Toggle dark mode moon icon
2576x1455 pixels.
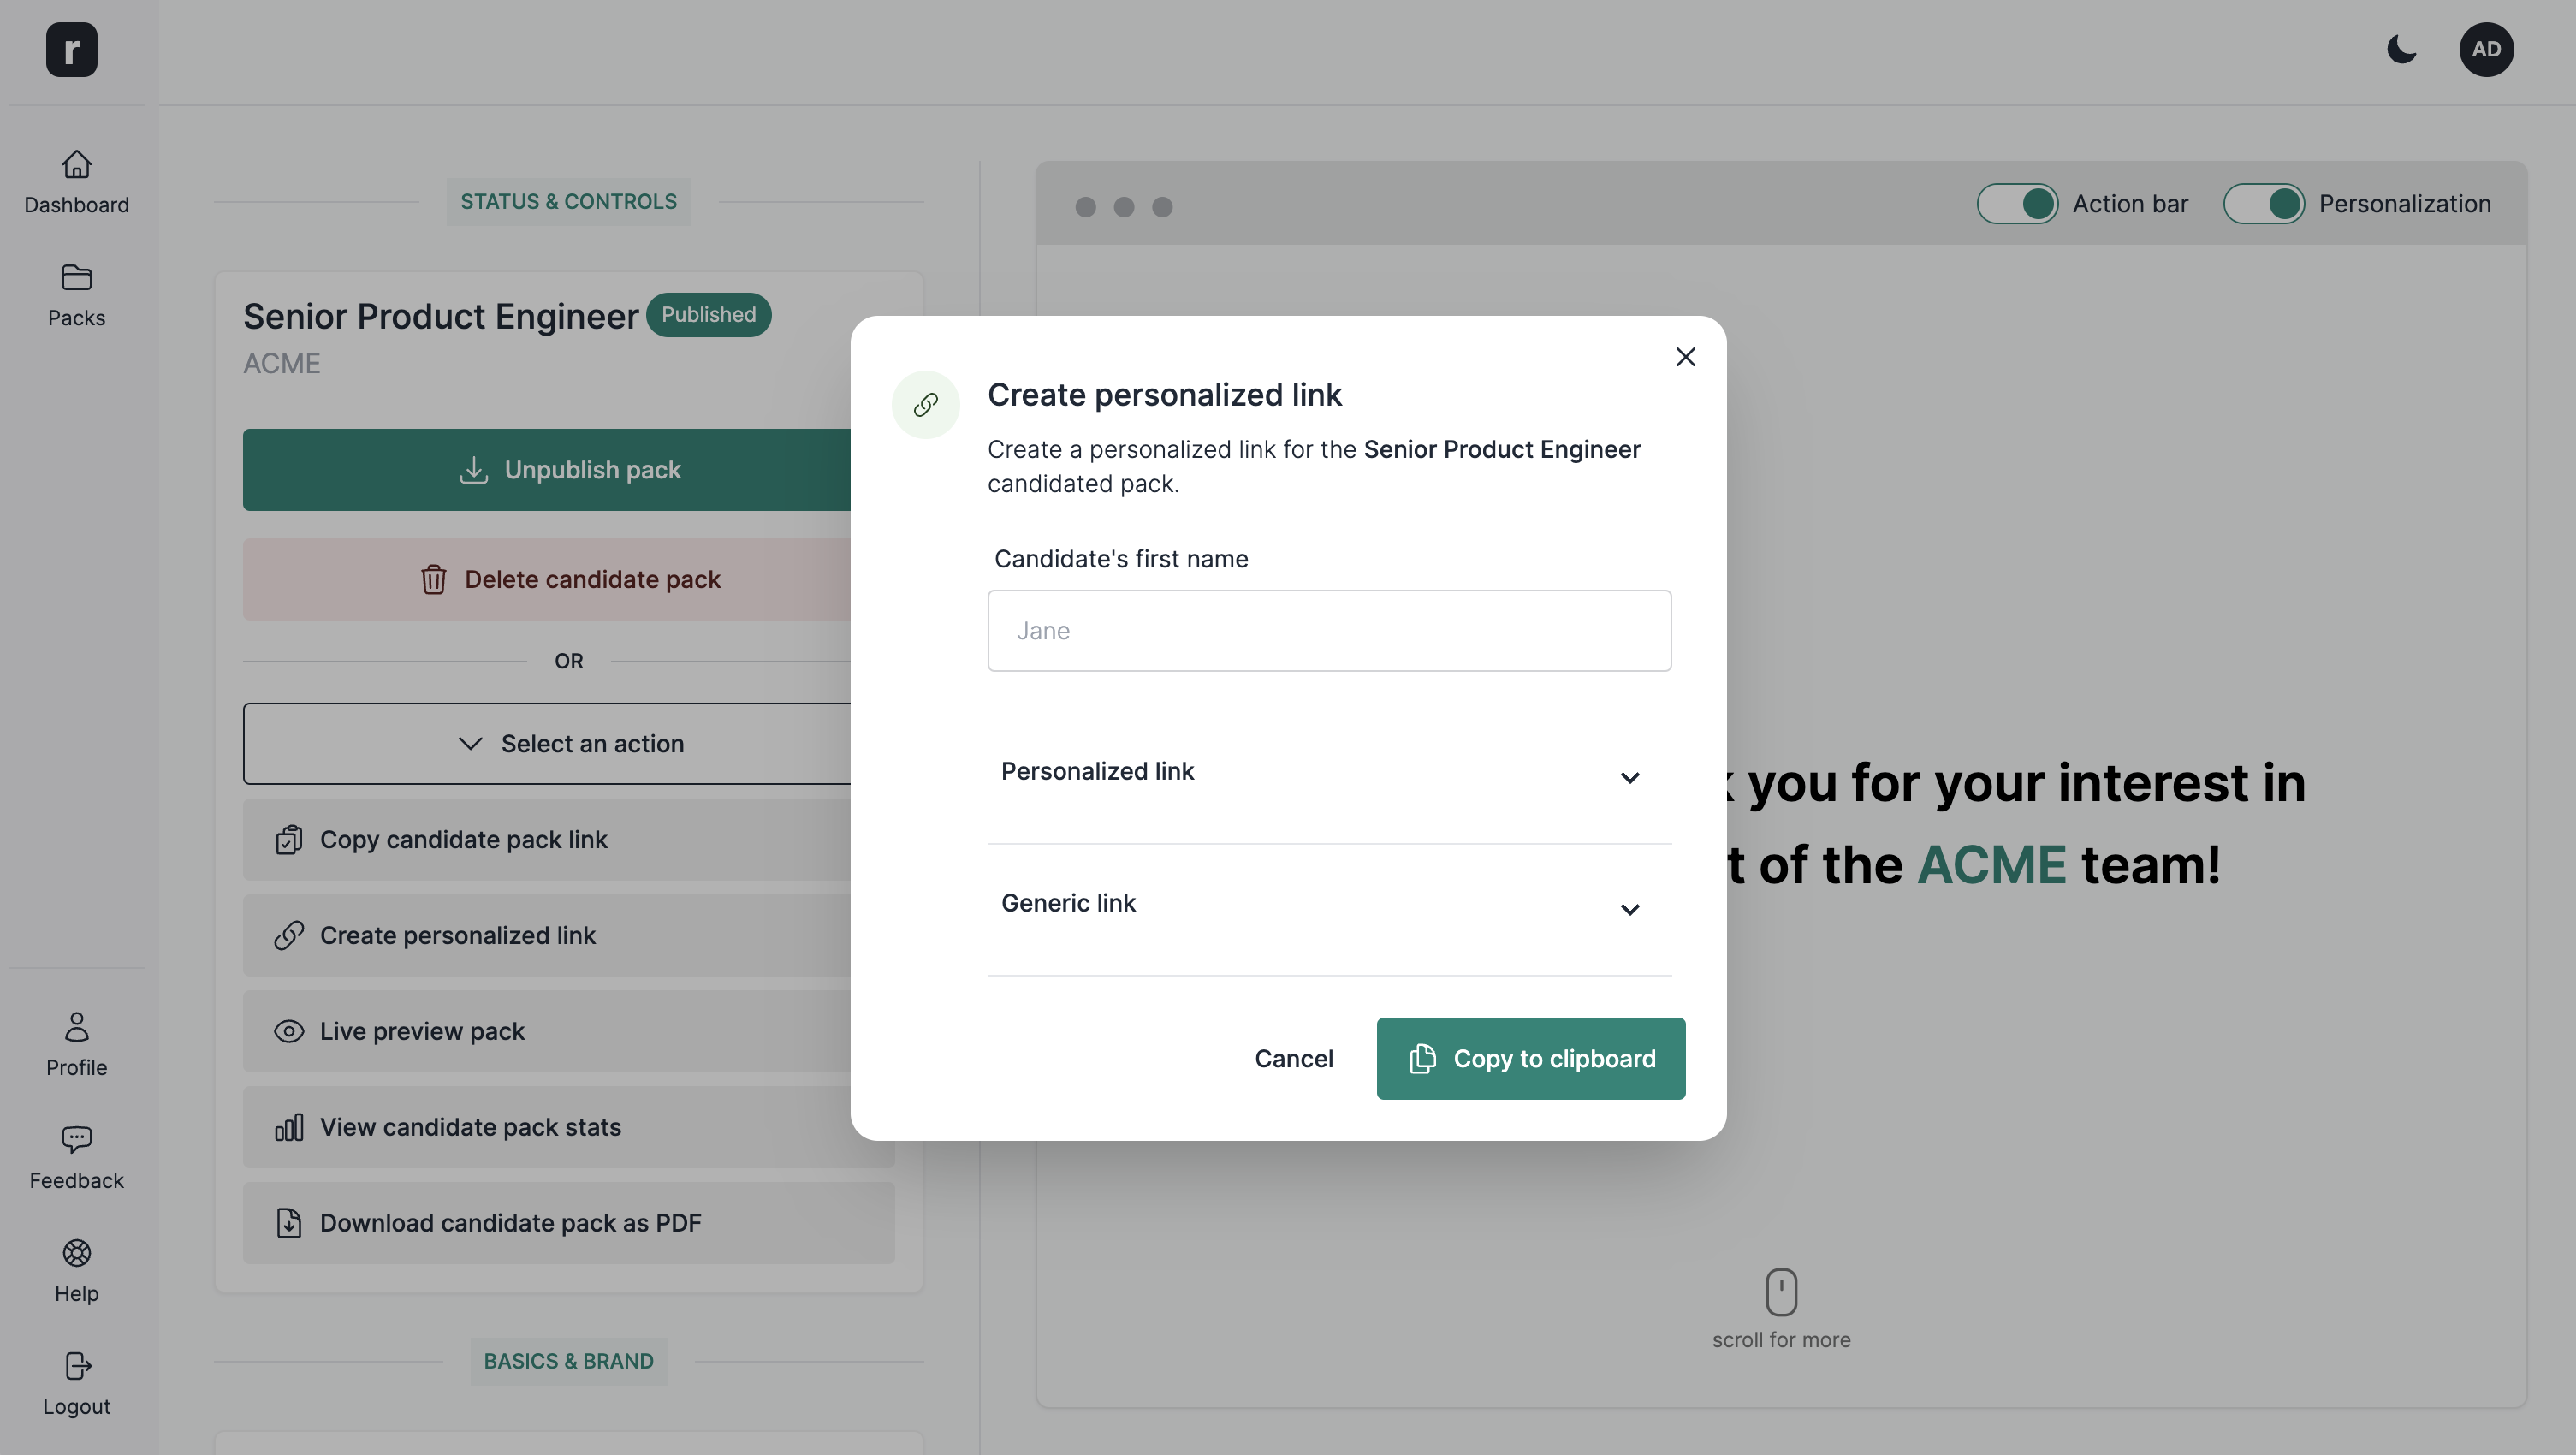pos(2402,48)
